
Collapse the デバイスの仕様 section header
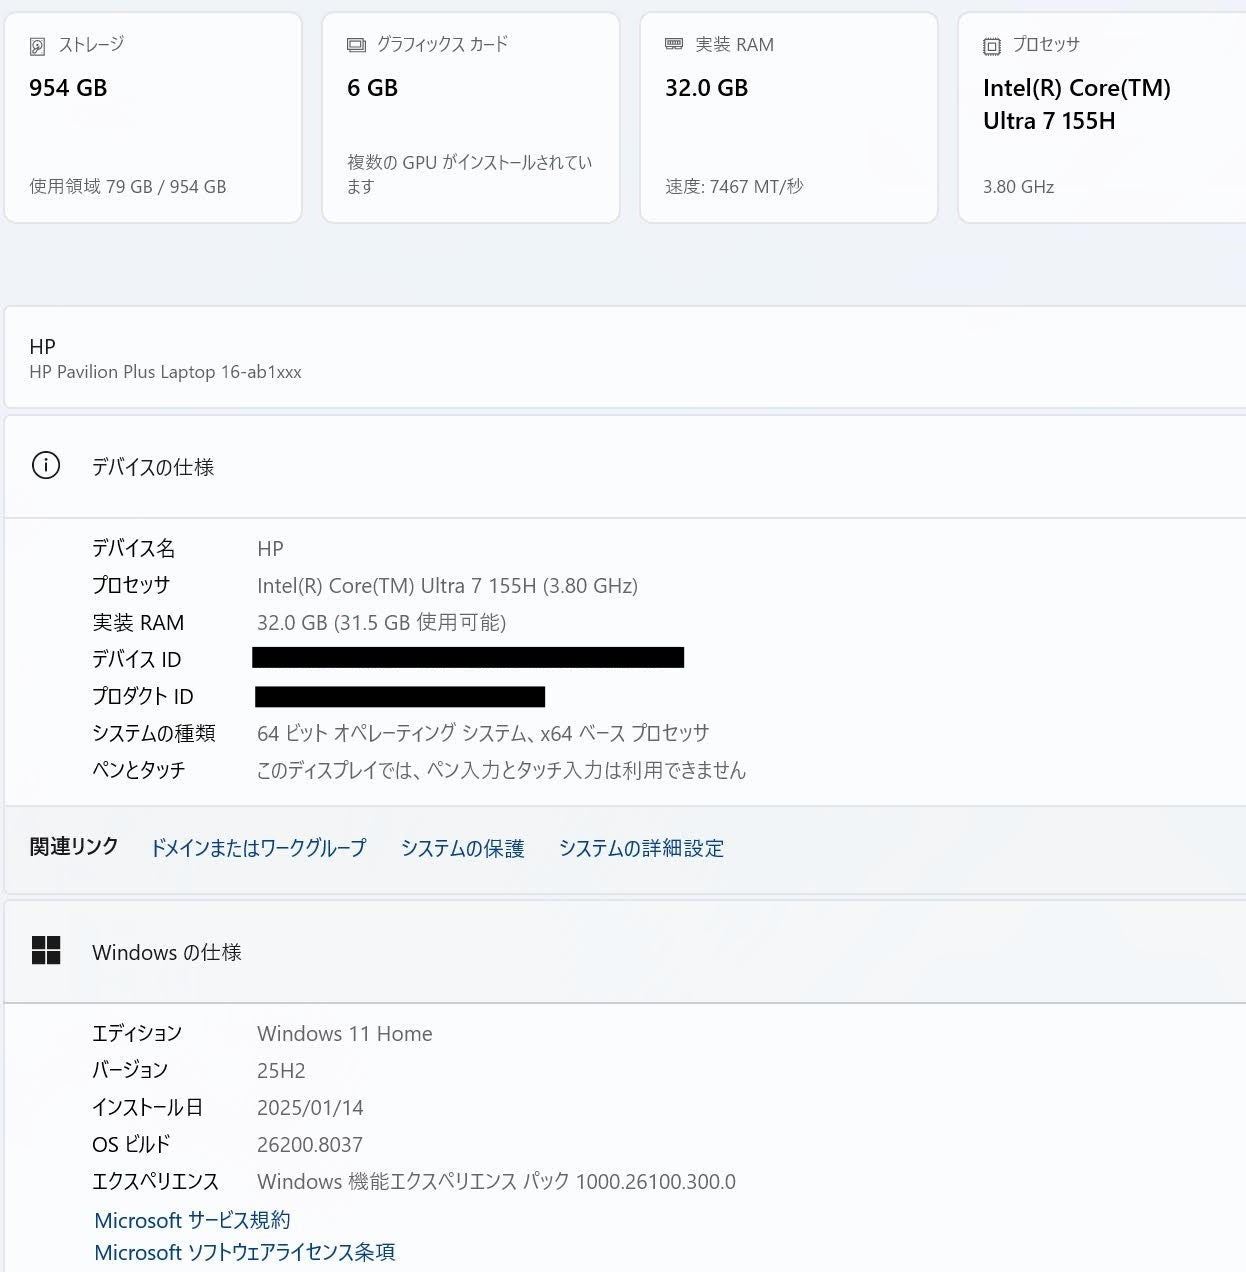(x=625, y=467)
